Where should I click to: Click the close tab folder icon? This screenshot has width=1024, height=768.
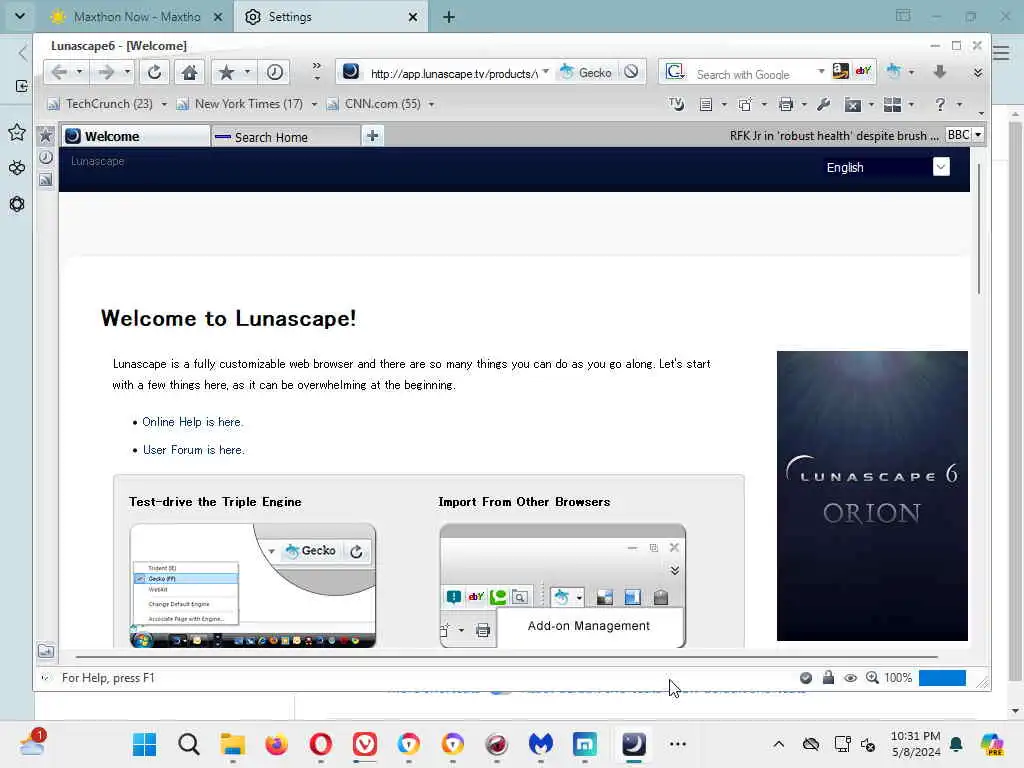pyautogui.click(x=852, y=104)
